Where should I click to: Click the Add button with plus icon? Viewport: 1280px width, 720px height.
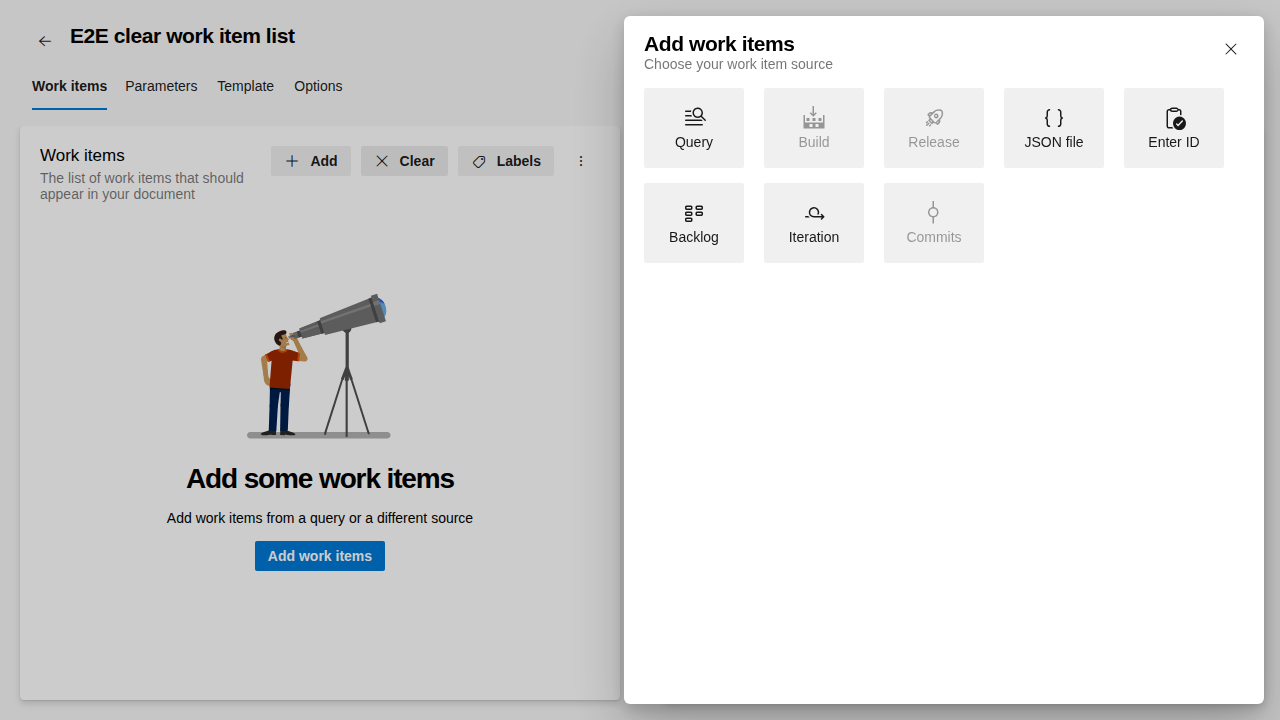pyautogui.click(x=310, y=161)
